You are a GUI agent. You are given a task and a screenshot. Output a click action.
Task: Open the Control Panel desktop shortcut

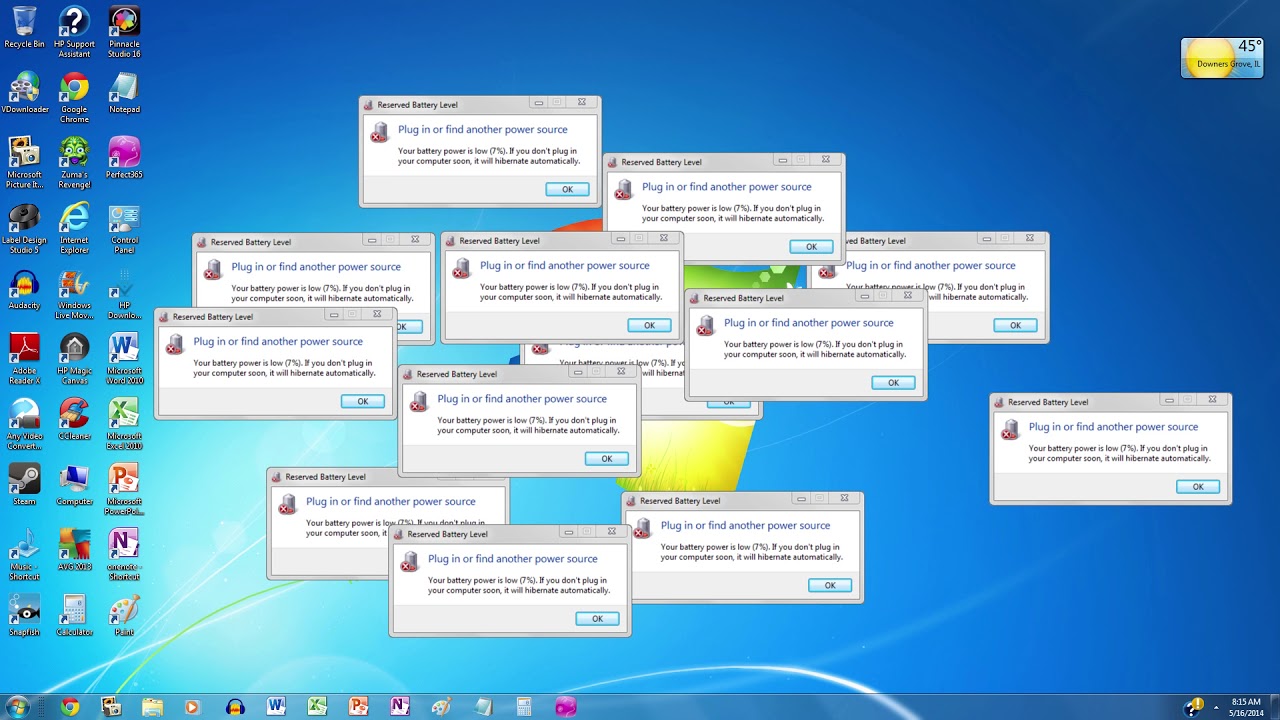124,228
